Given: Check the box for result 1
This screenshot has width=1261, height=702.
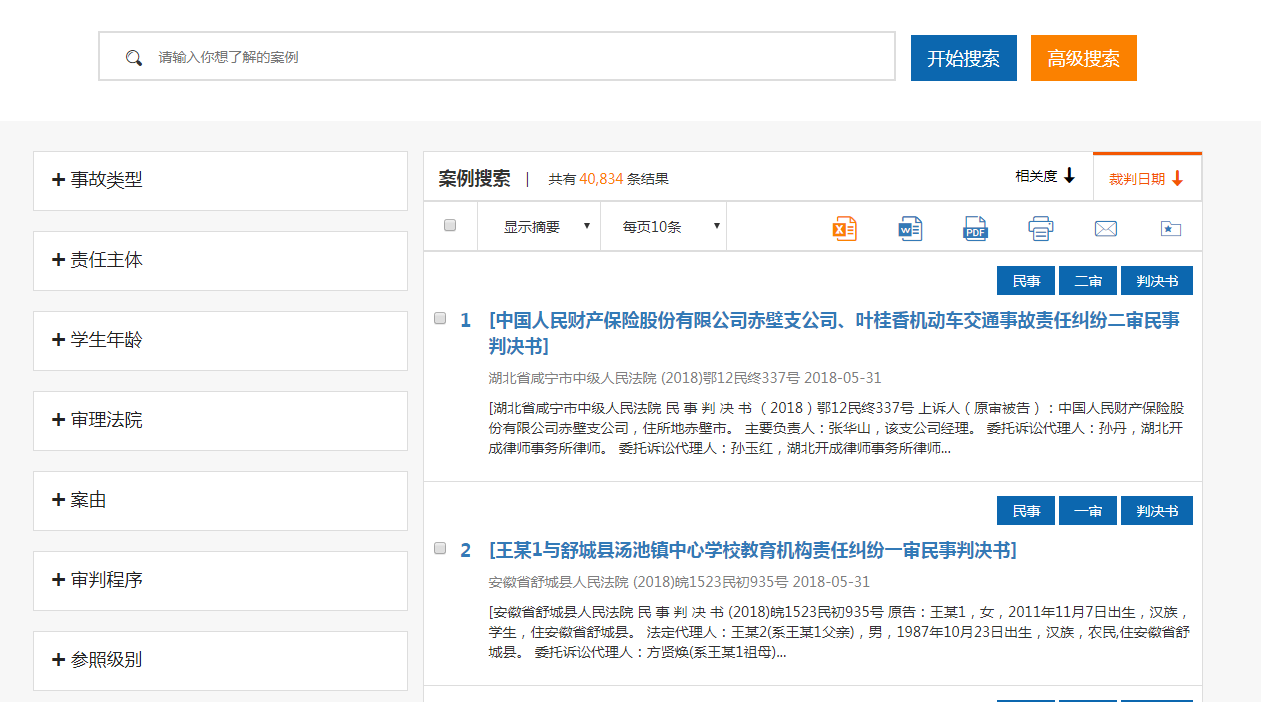Looking at the screenshot, I should (x=440, y=319).
